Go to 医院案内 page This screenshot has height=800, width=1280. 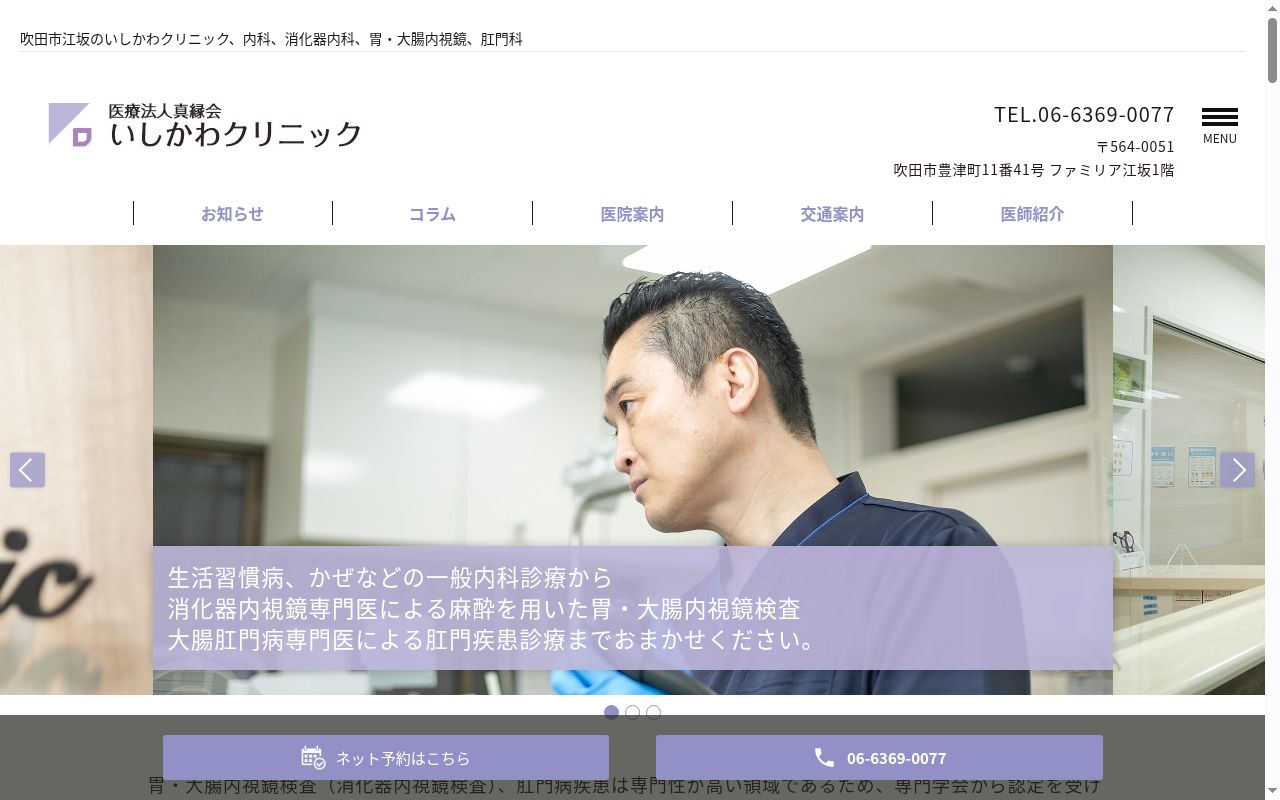[632, 214]
